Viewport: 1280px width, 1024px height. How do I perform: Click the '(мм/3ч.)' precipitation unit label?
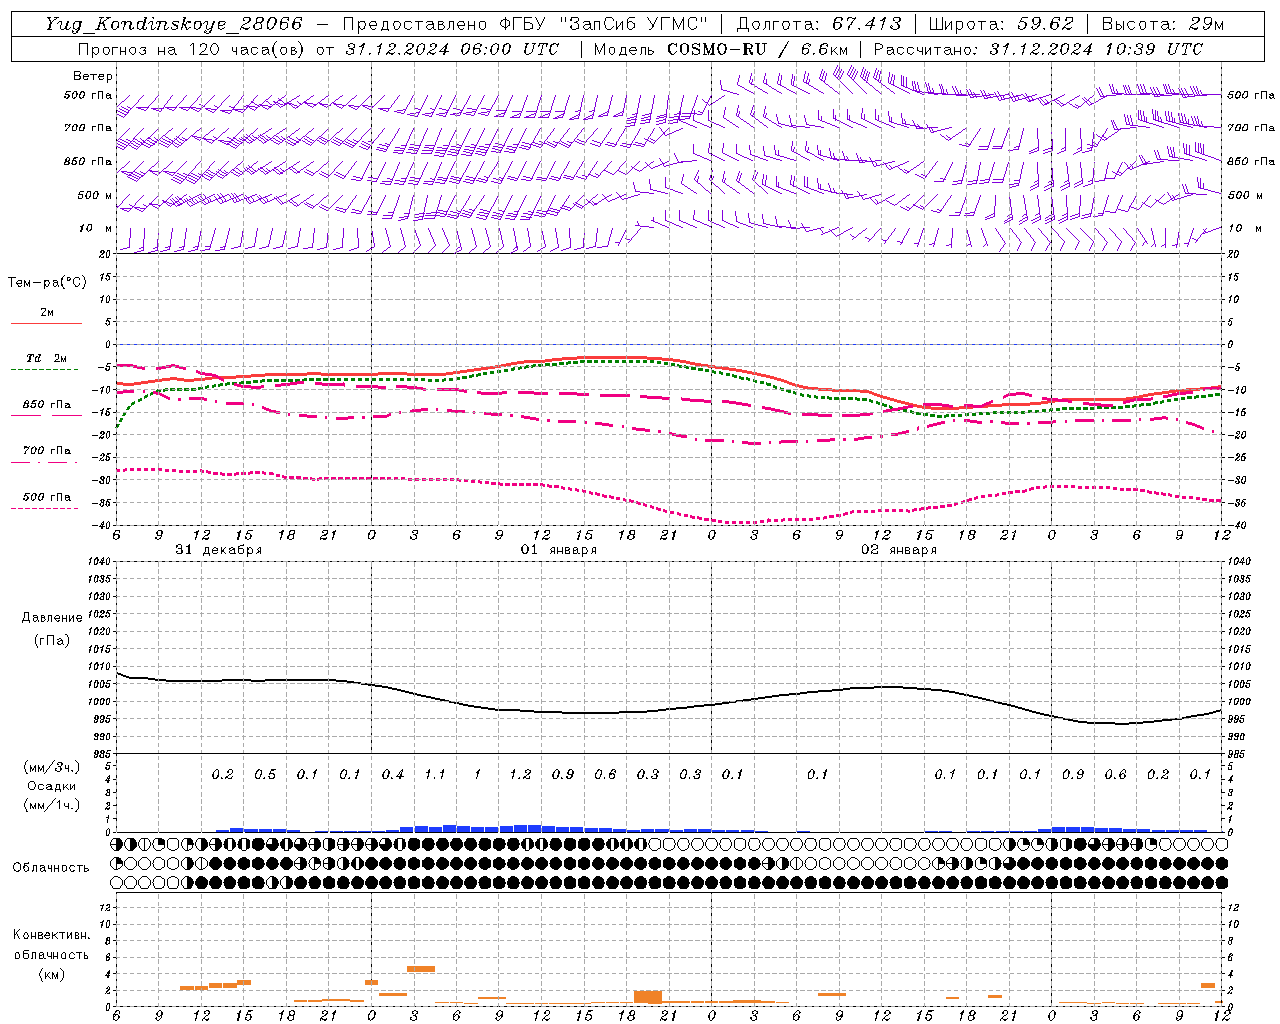(x=52, y=767)
